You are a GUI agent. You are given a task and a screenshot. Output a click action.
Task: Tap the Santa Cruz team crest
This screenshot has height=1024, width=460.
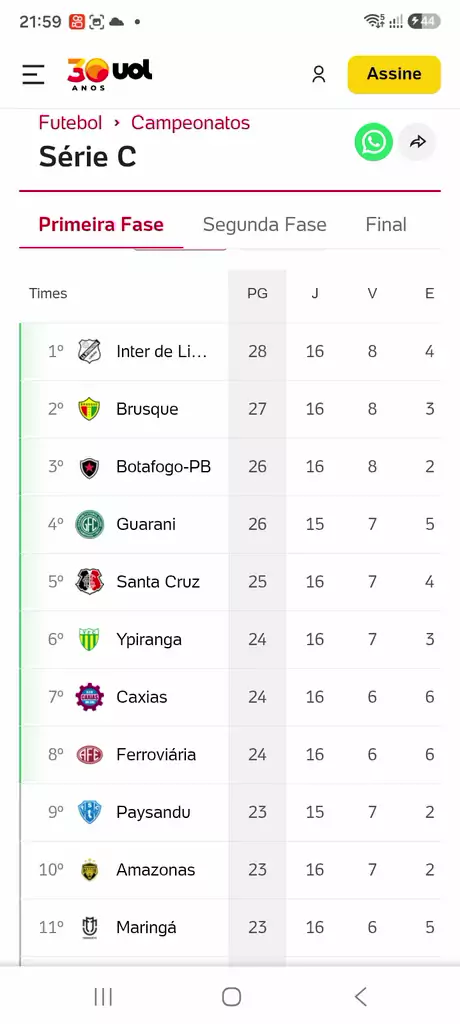coord(90,582)
